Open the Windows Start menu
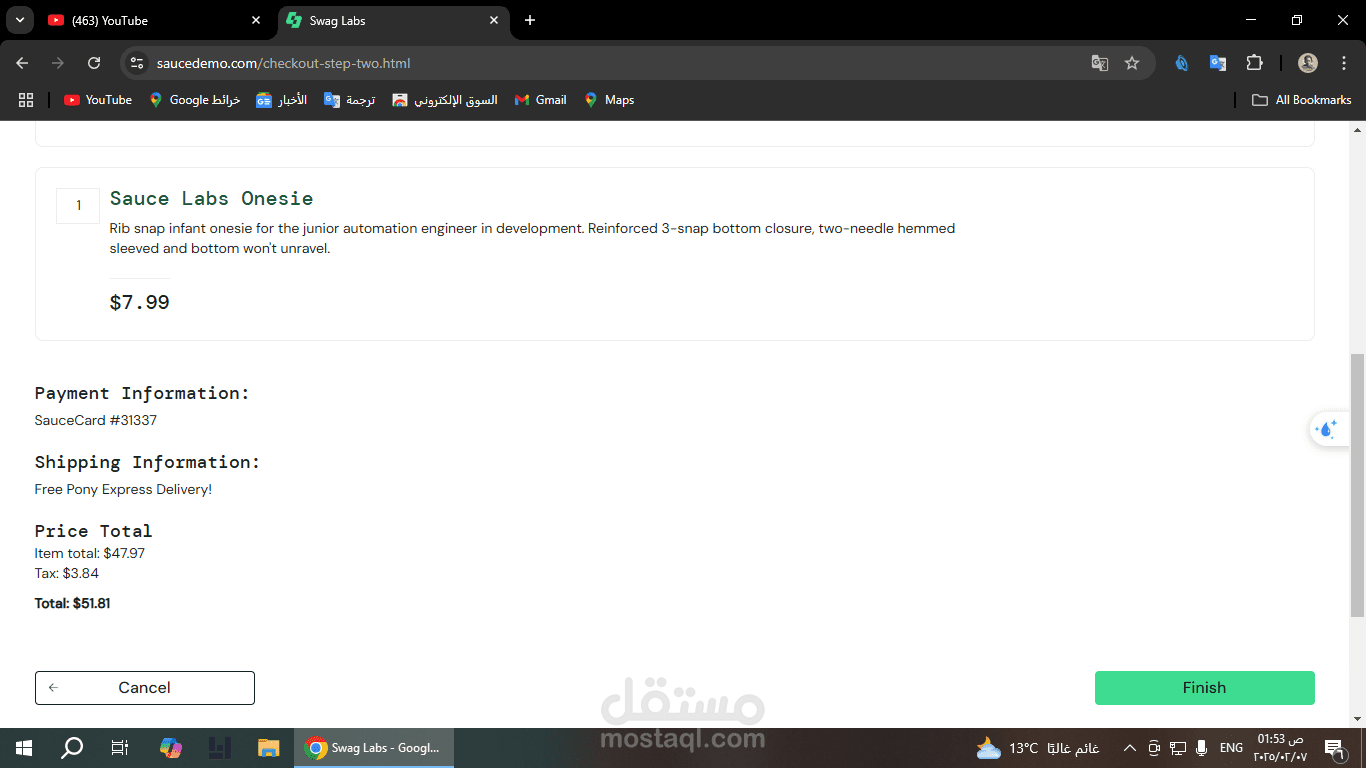The width and height of the screenshot is (1366, 768). coord(24,748)
